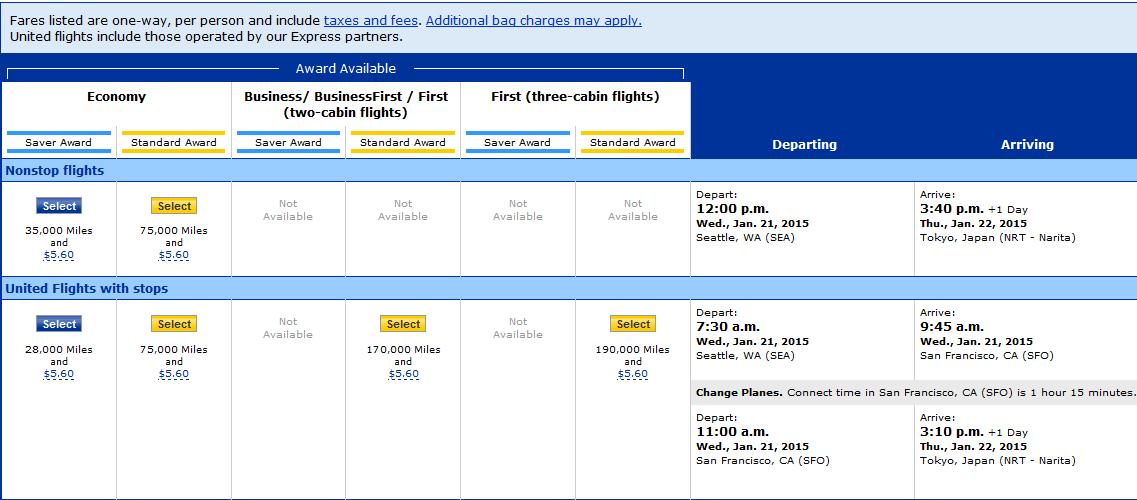Click Standard Award header under First three-cabin
The width and height of the screenshot is (1137, 500).
pyautogui.click(x=633, y=142)
